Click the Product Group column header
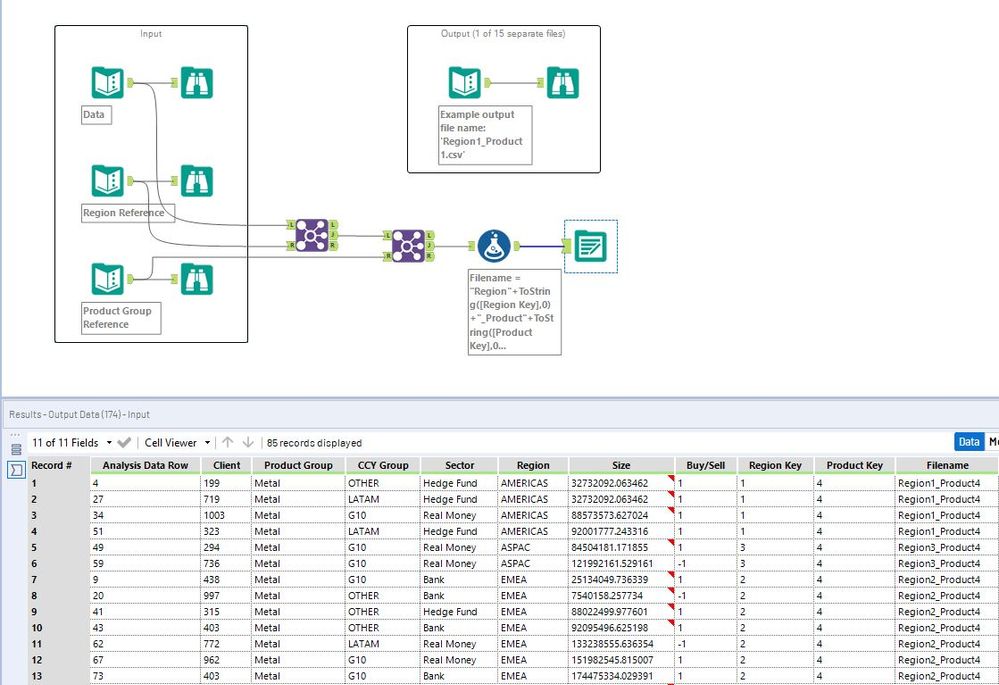This screenshot has width=999, height=685. pyautogui.click(x=298, y=465)
